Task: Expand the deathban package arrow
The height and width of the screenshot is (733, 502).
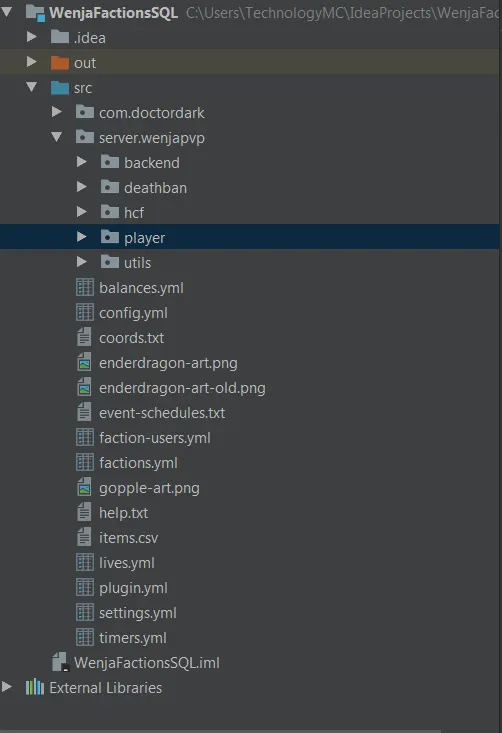Action: pyautogui.click(x=81, y=187)
